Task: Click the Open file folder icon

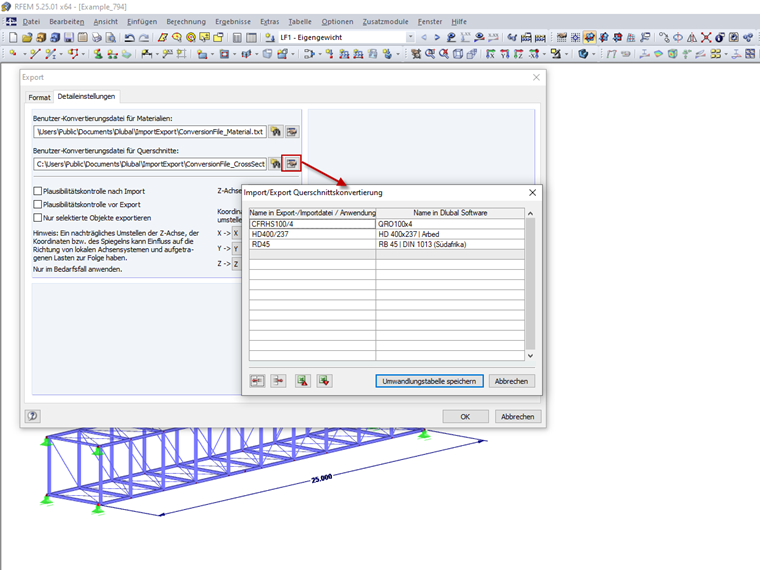Action: point(27,37)
